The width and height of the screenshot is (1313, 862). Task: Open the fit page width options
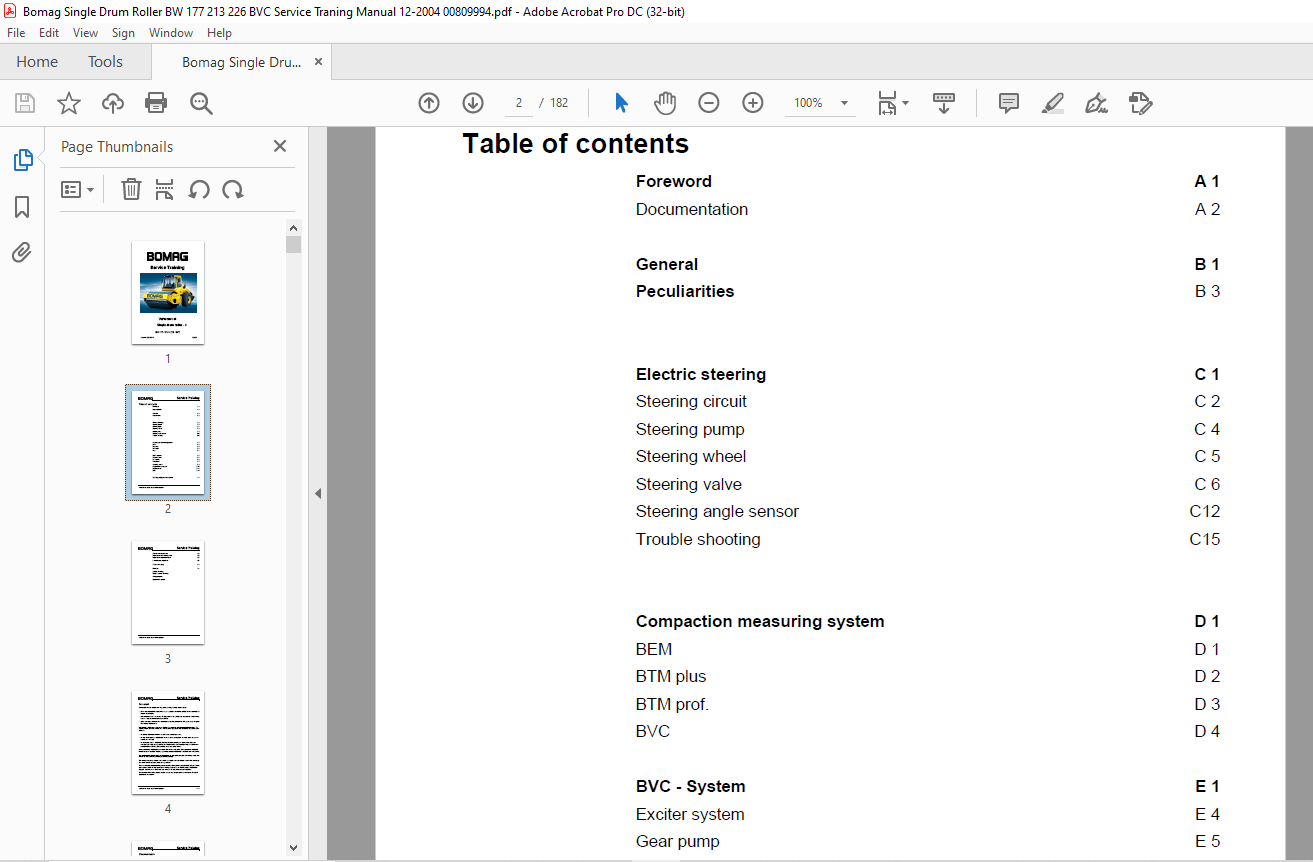[893, 103]
